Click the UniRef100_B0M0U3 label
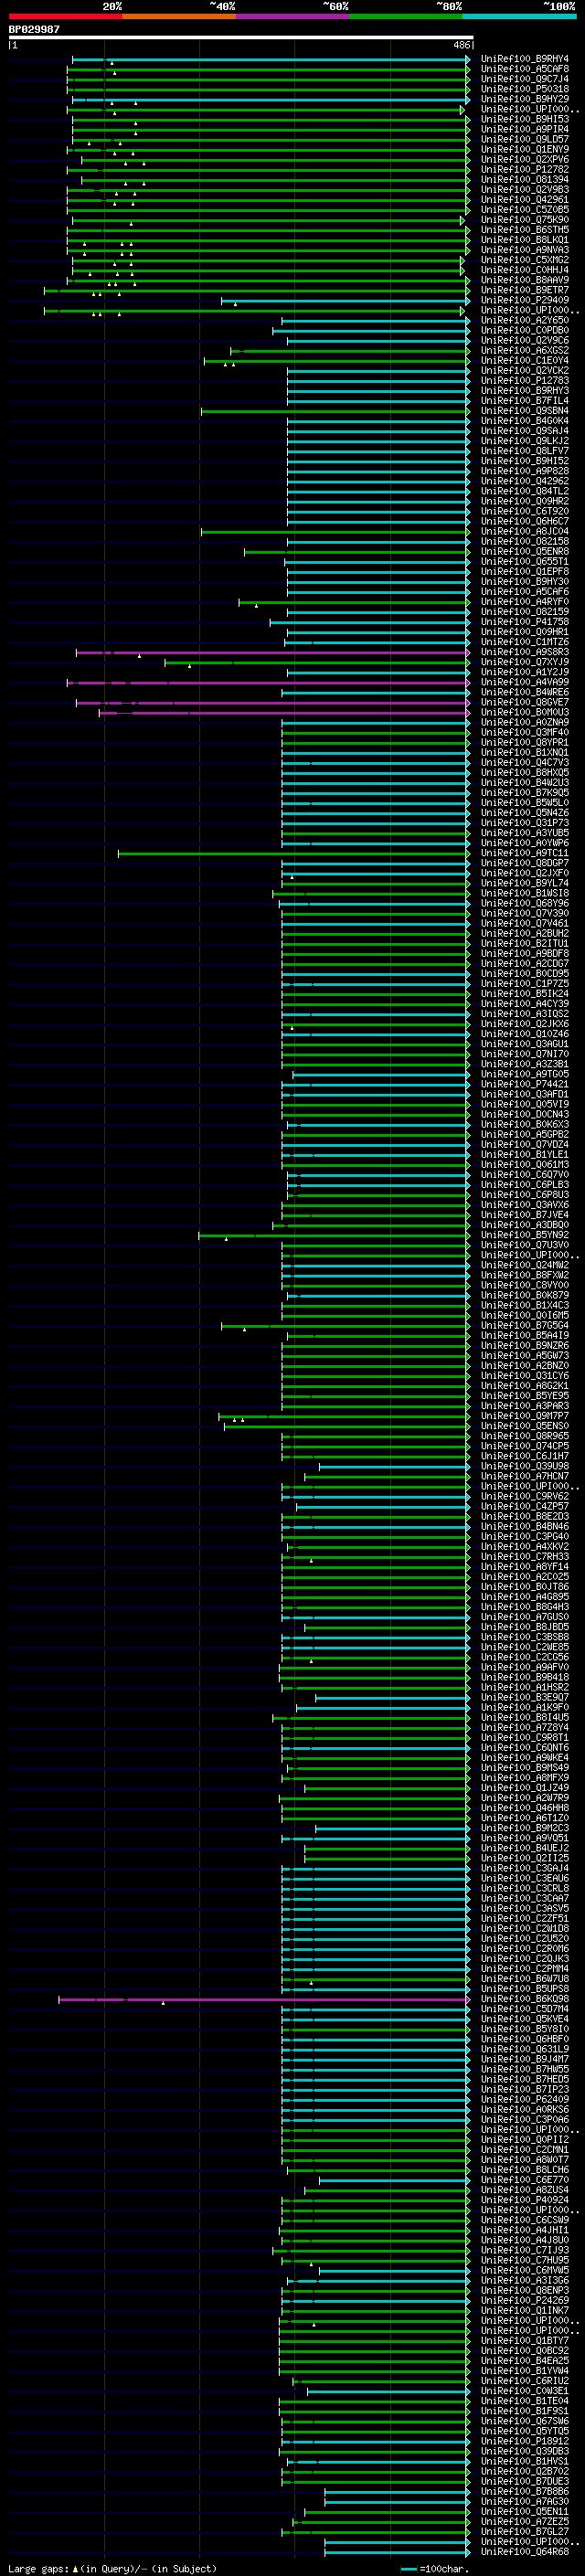The width and height of the screenshot is (585, 2576). (525, 712)
